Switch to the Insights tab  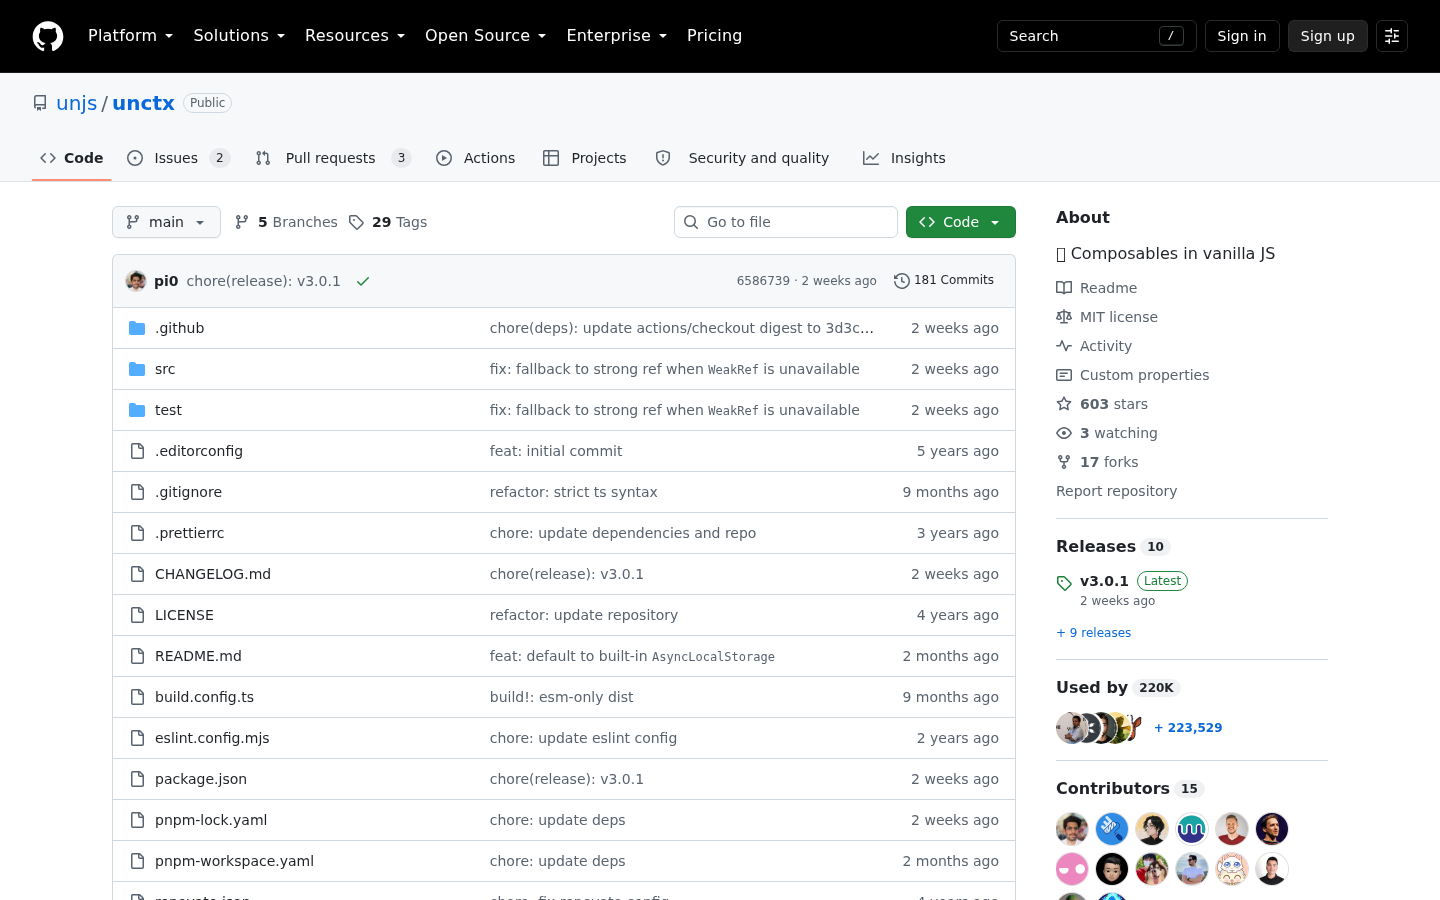(904, 158)
